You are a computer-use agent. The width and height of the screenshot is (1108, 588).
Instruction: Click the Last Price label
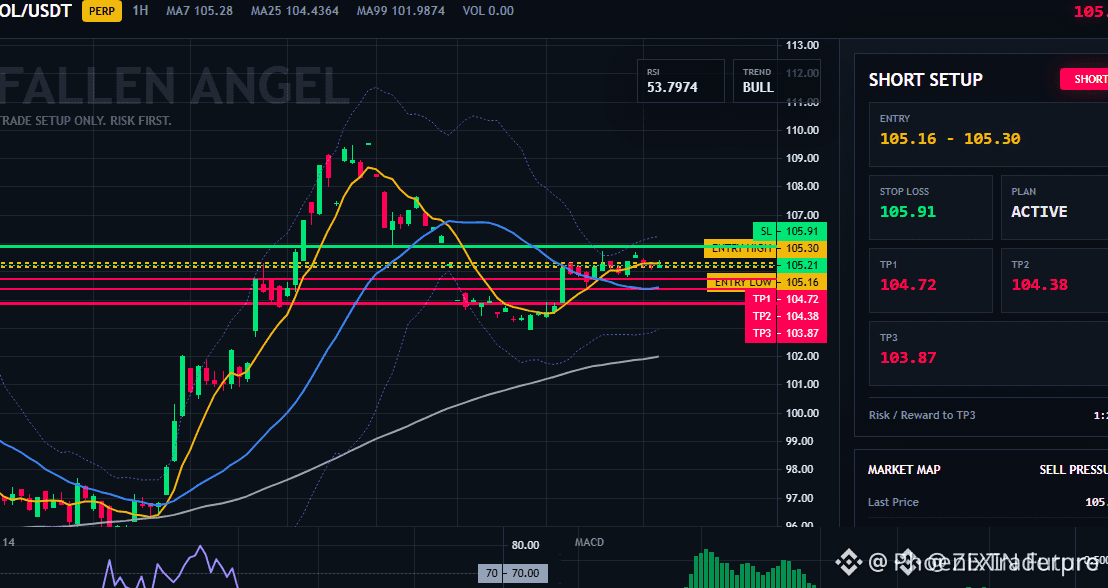coord(893,502)
